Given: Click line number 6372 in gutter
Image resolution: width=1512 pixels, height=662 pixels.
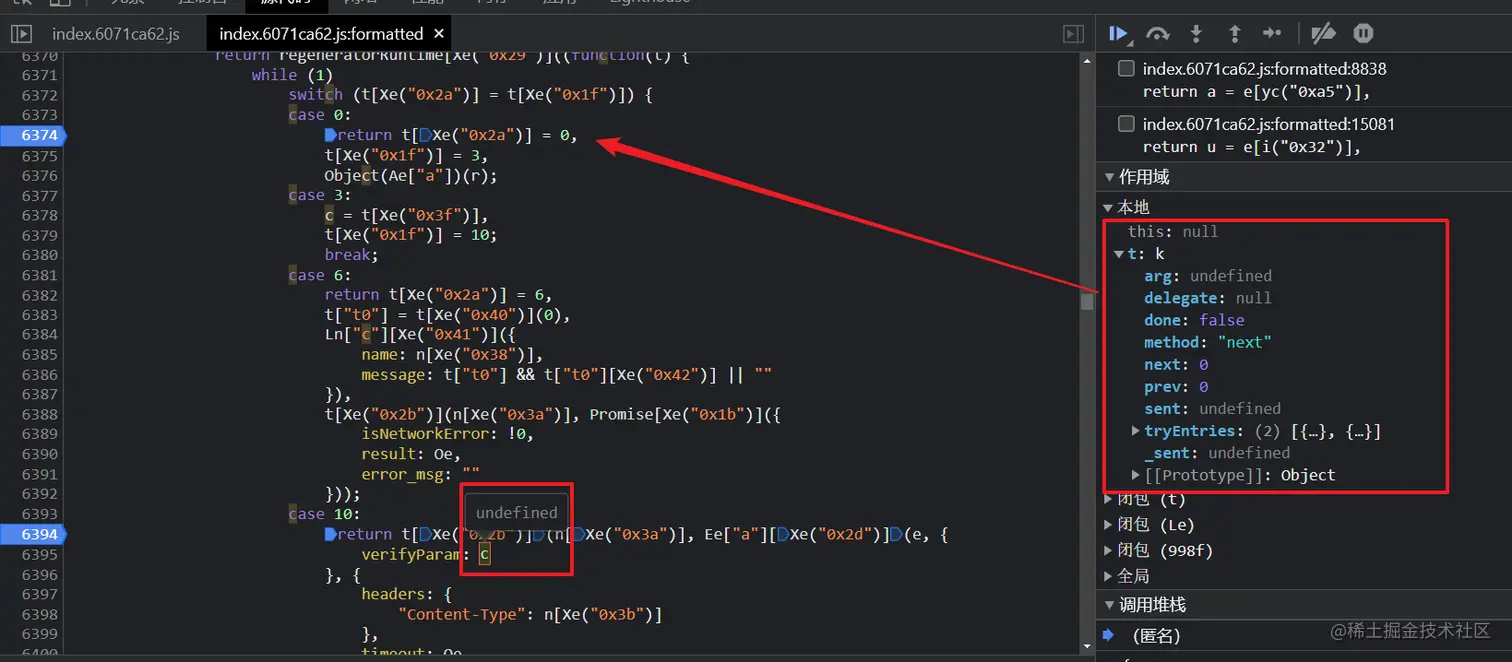Looking at the screenshot, I should click(x=40, y=95).
